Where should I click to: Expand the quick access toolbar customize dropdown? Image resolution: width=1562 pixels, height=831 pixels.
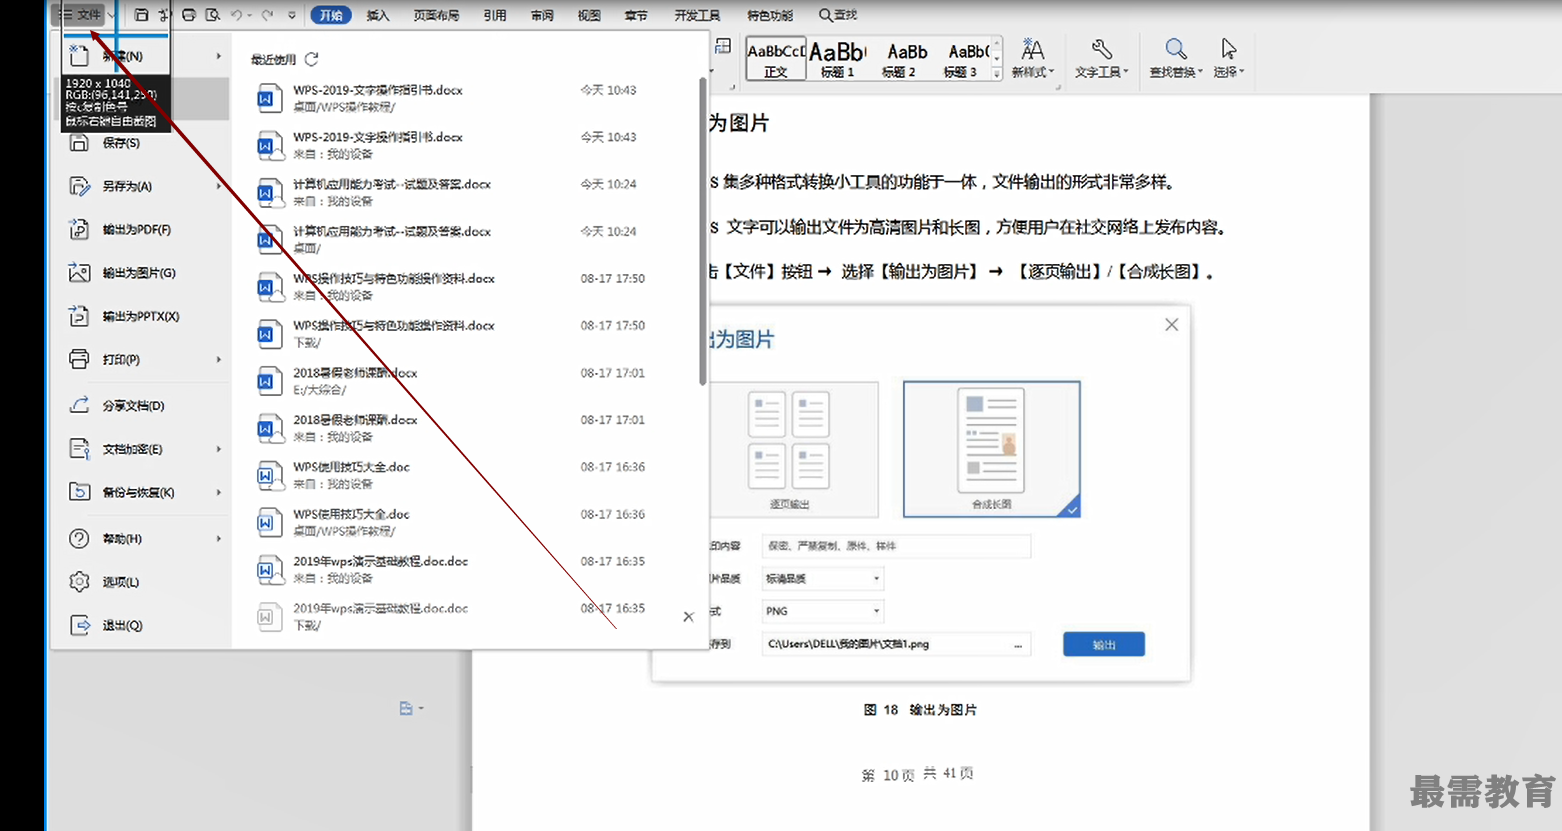pyautogui.click(x=292, y=15)
